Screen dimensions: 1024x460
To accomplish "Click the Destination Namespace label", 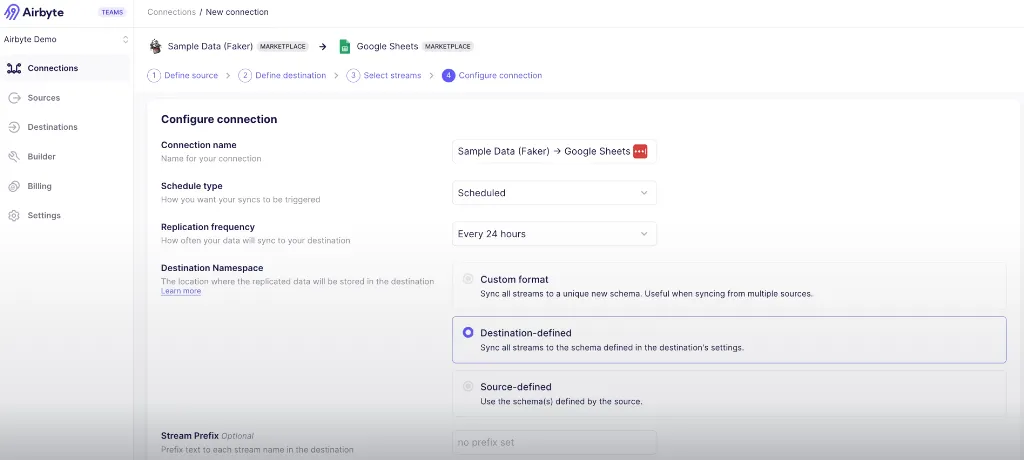I will pyautogui.click(x=212, y=268).
